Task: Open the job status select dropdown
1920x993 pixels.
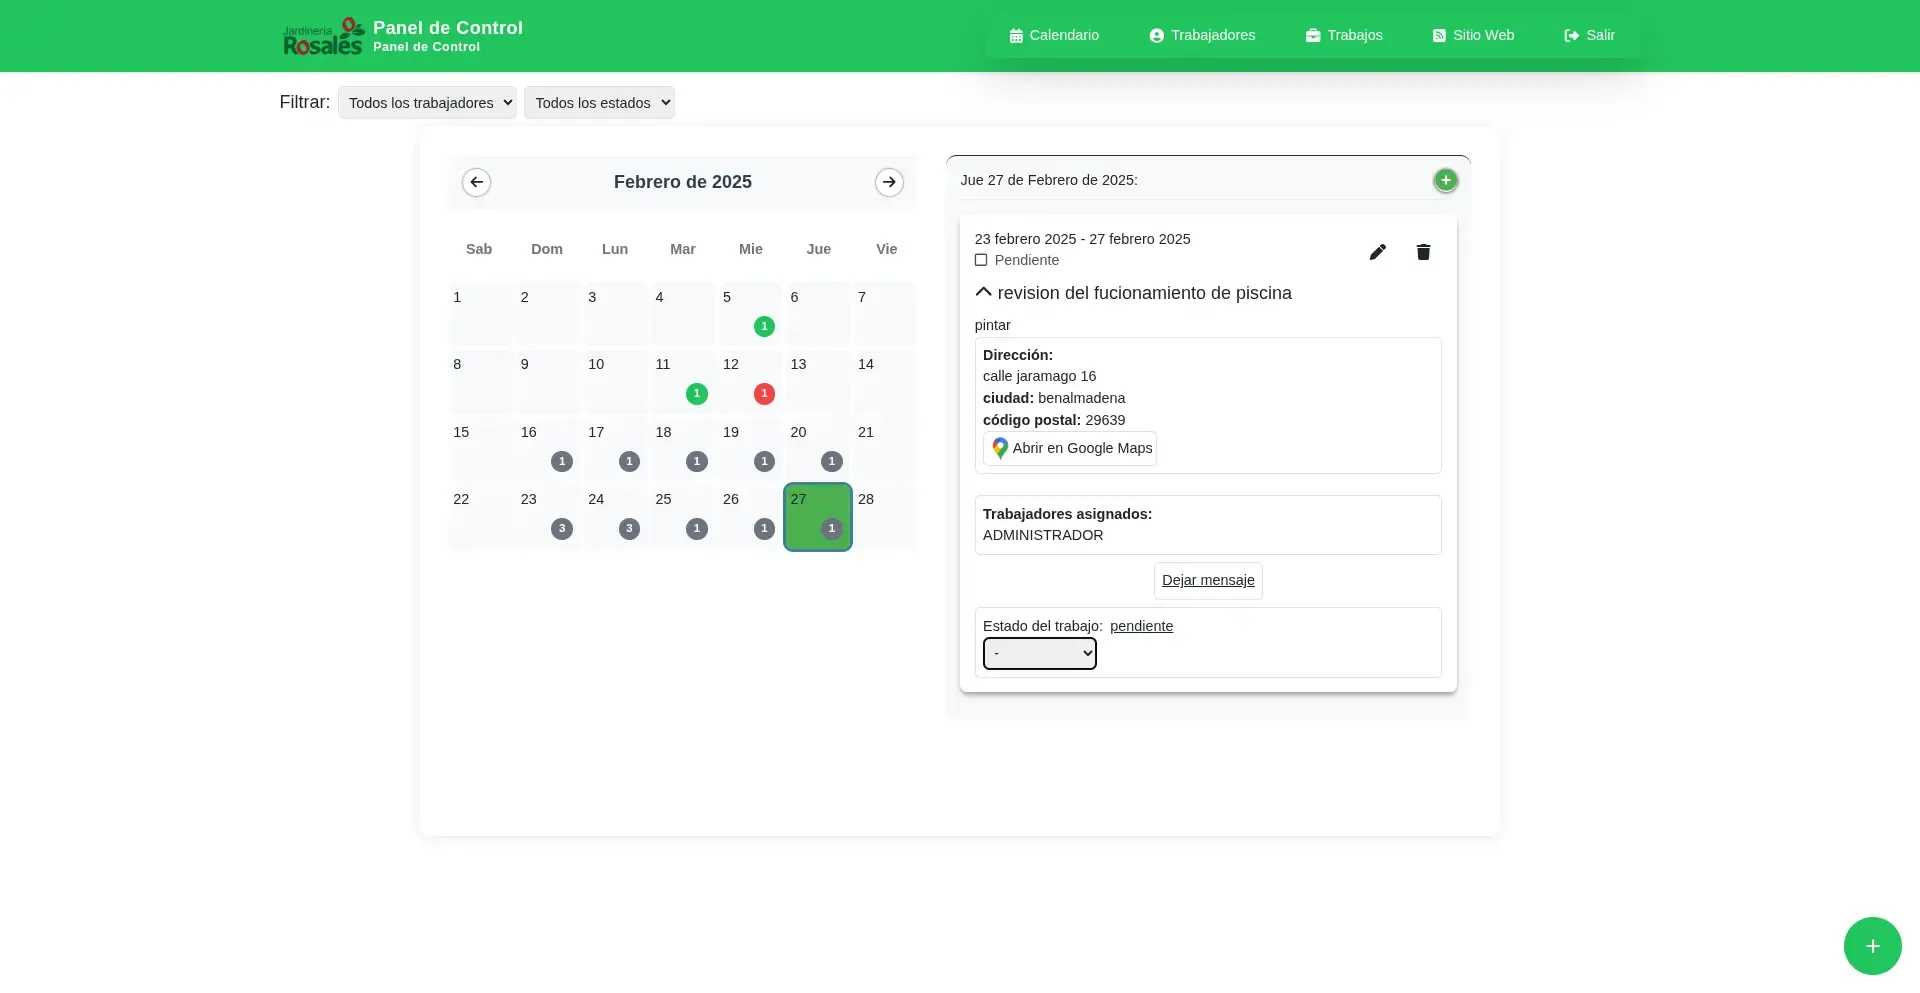Action: (x=1039, y=654)
